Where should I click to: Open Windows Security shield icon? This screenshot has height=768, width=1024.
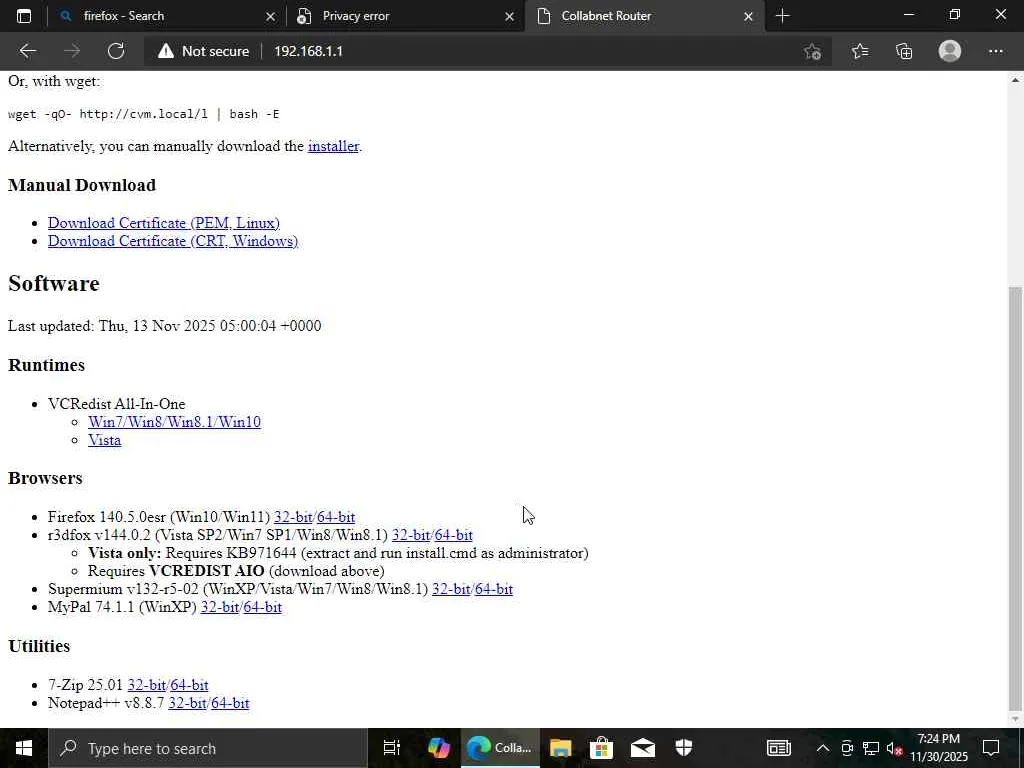[x=684, y=748]
